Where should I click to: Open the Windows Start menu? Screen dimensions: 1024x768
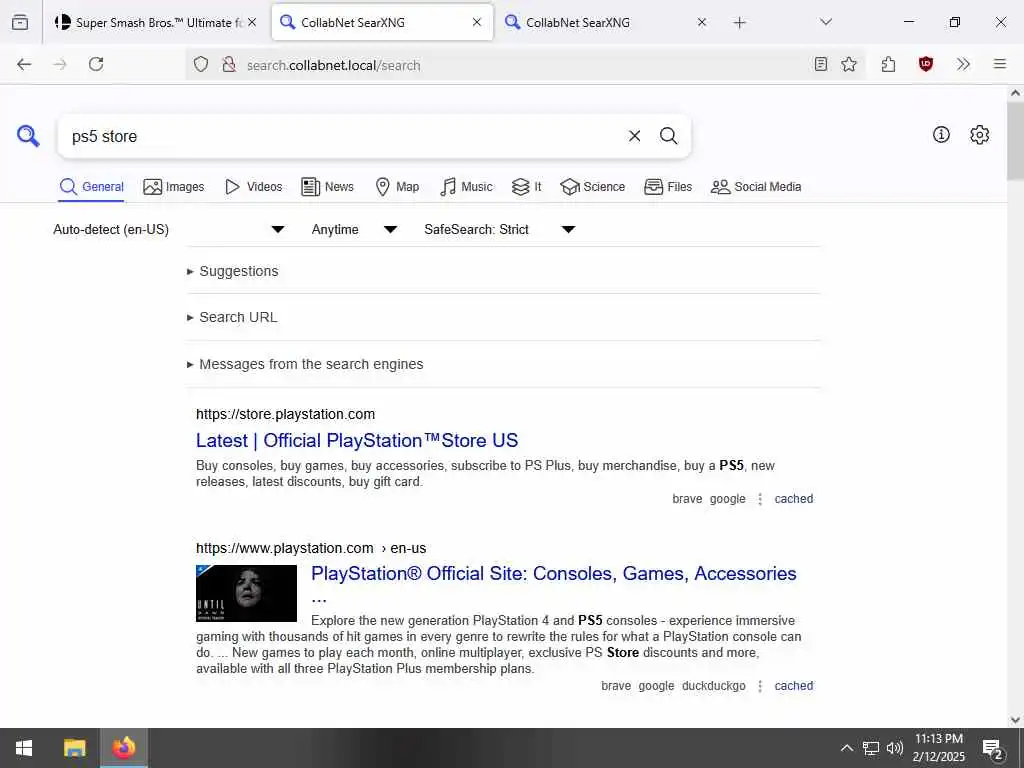pyautogui.click(x=24, y=748)
